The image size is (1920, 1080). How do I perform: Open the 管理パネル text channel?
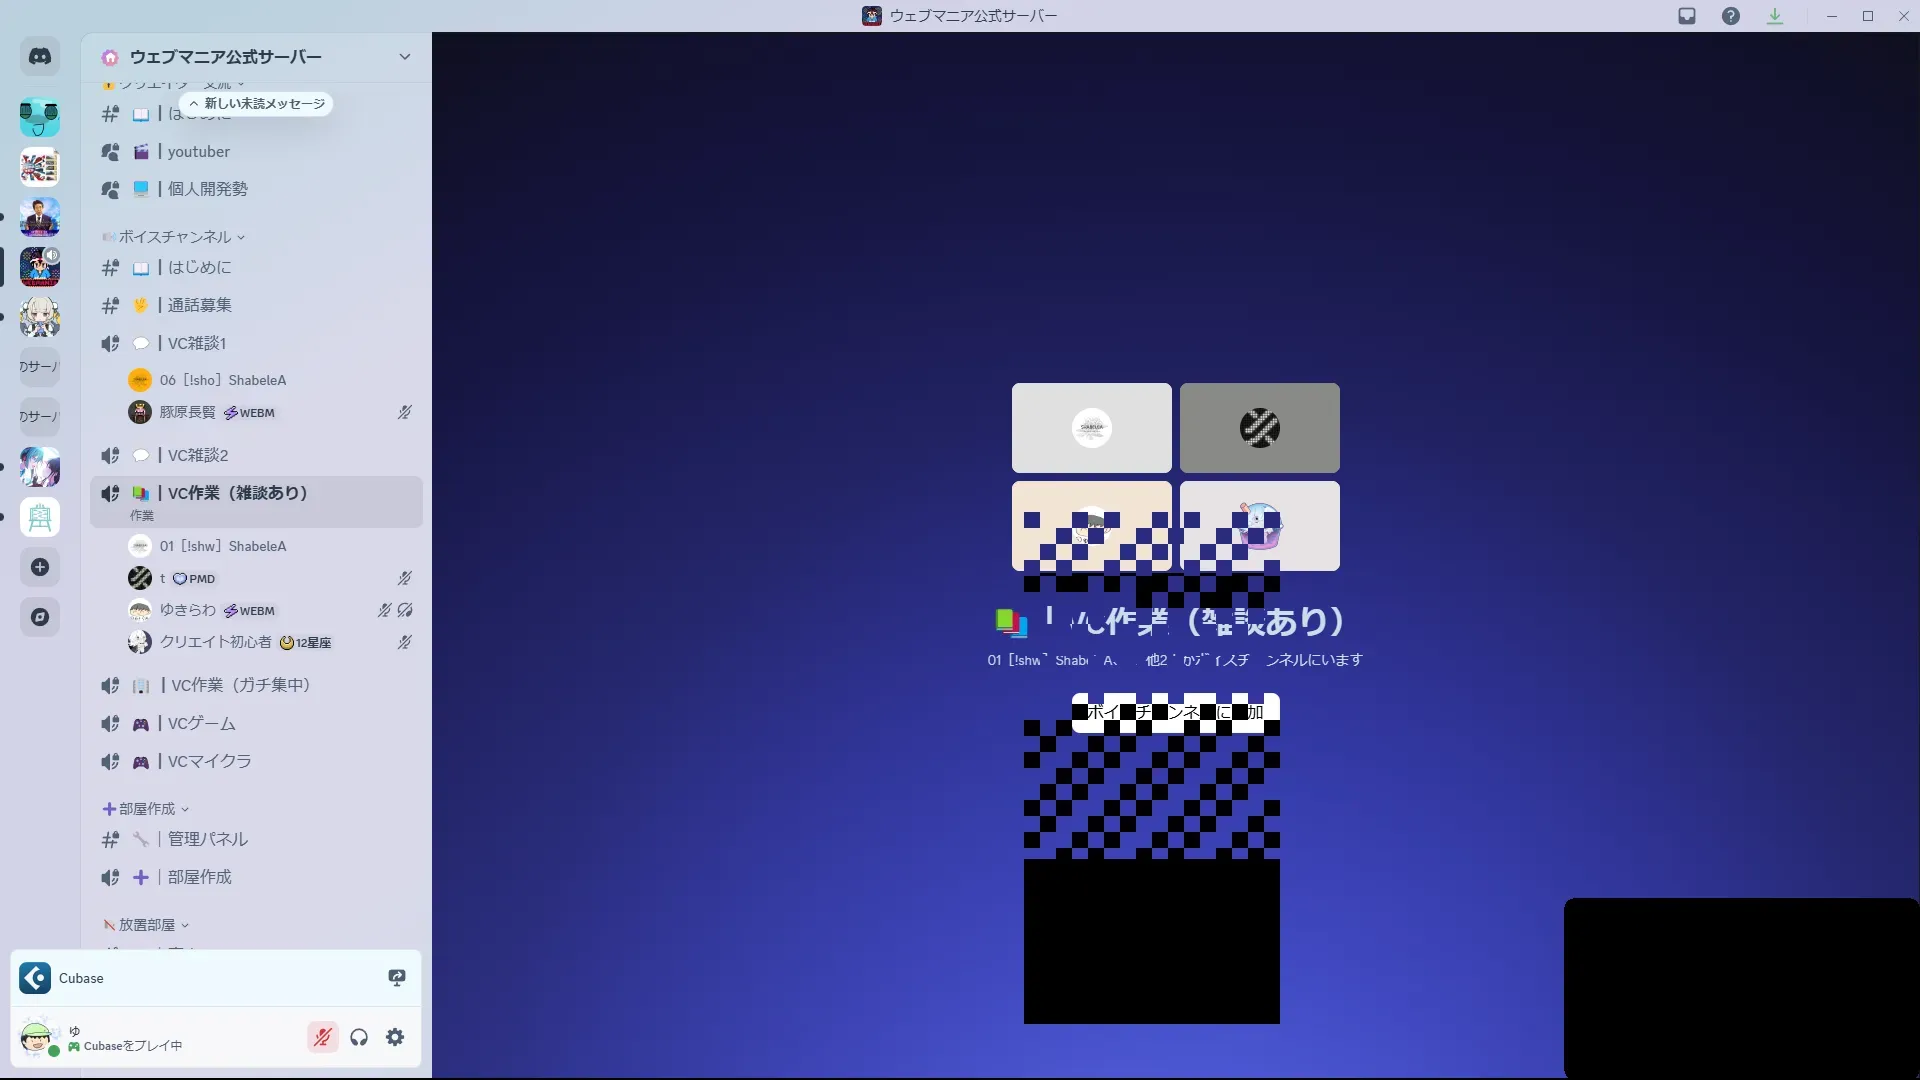[x=207, y=839]
